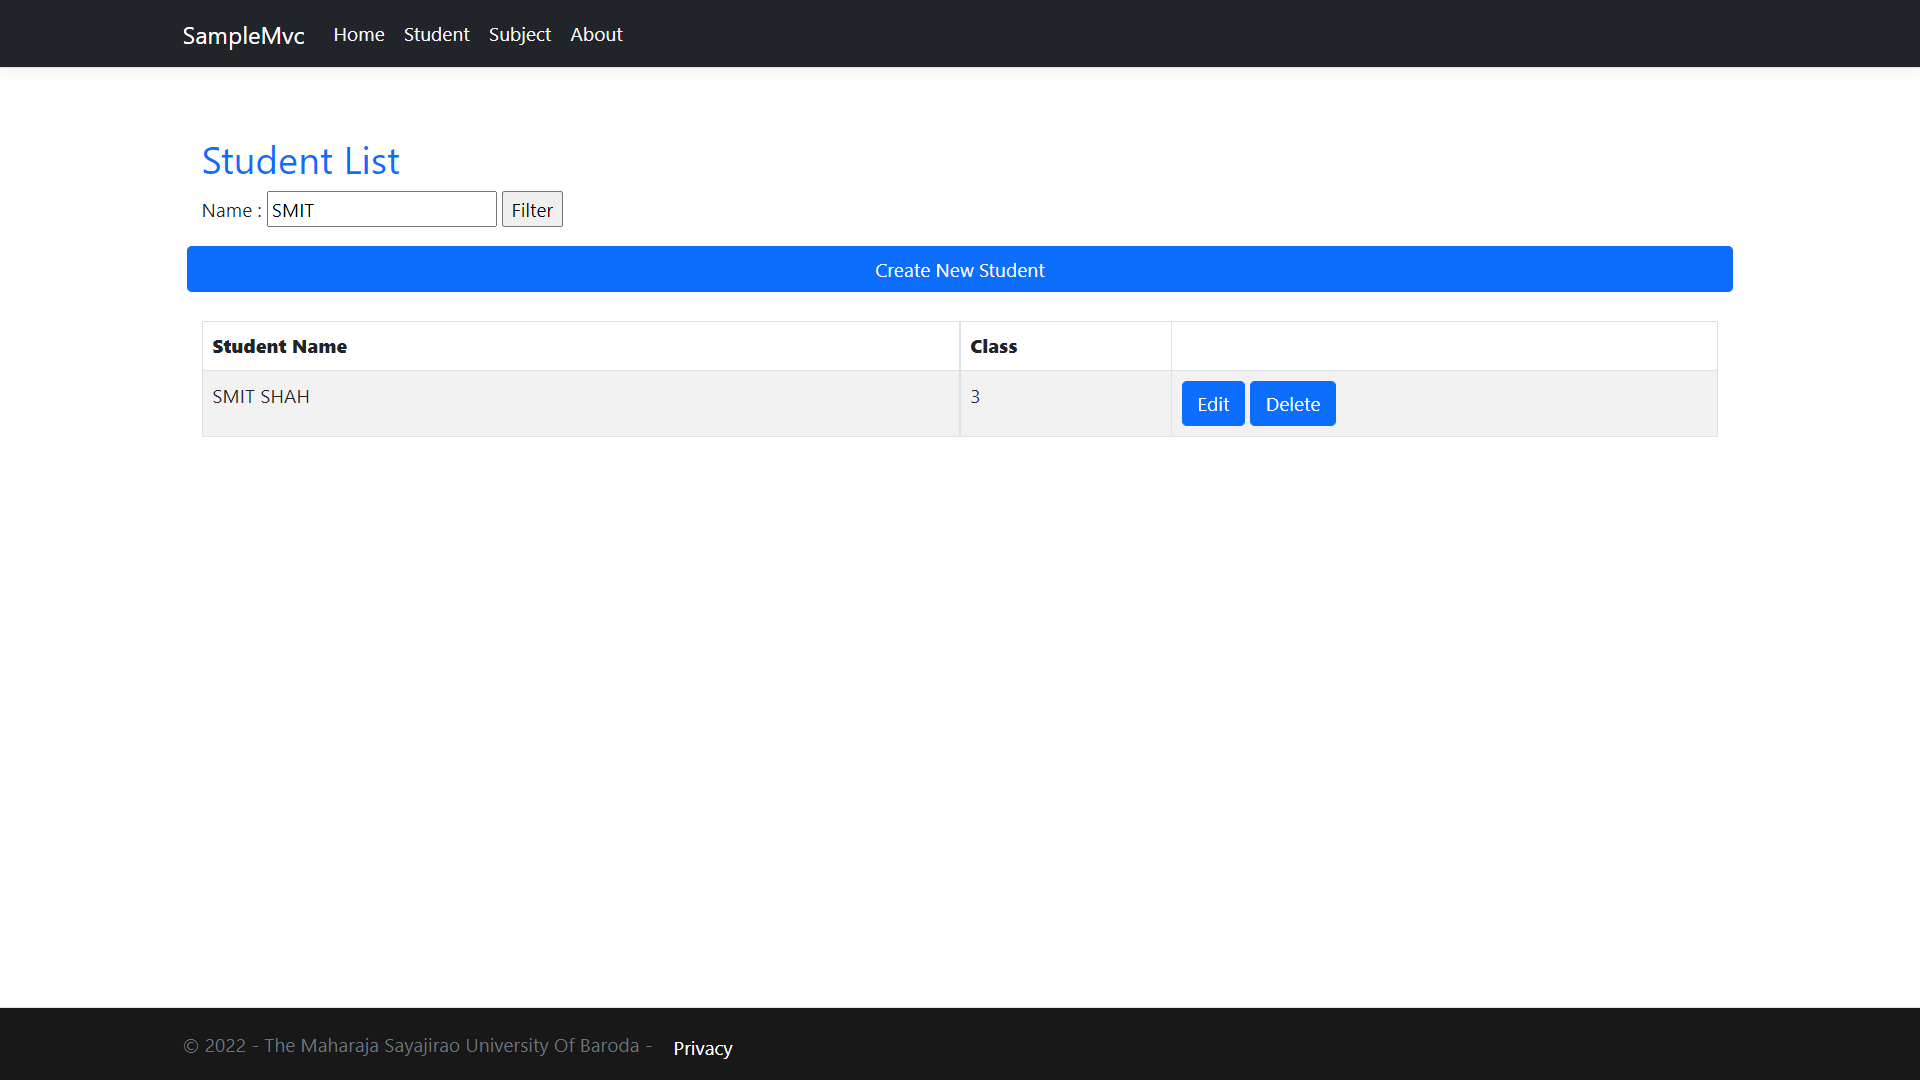Open the Privacy link in footer
Viewport: 1920px width, 1080px height.
pyautogui.click(x=702, y=1048)
